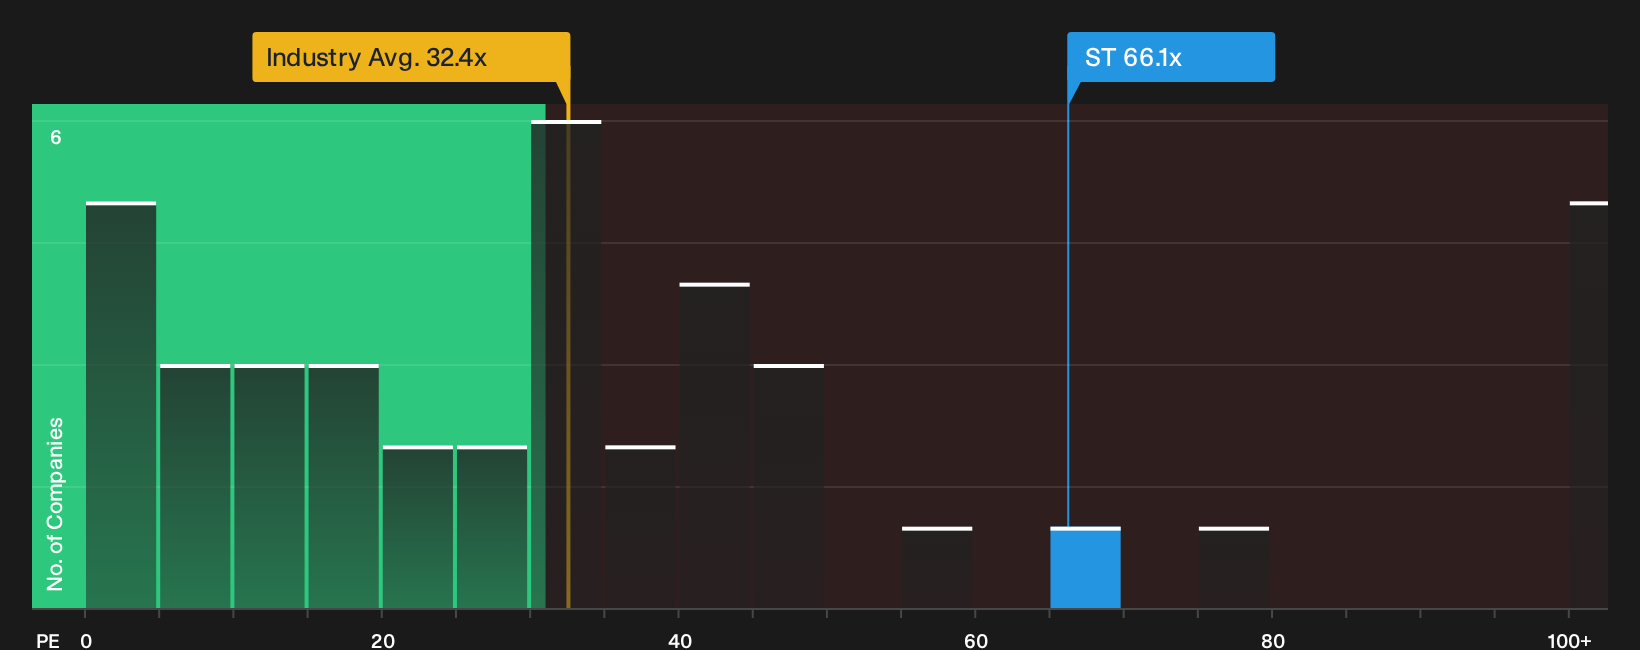The image size is (1640, 650).
Task: Click the bar at PE 55-60
Action: (x=937, y=568)
